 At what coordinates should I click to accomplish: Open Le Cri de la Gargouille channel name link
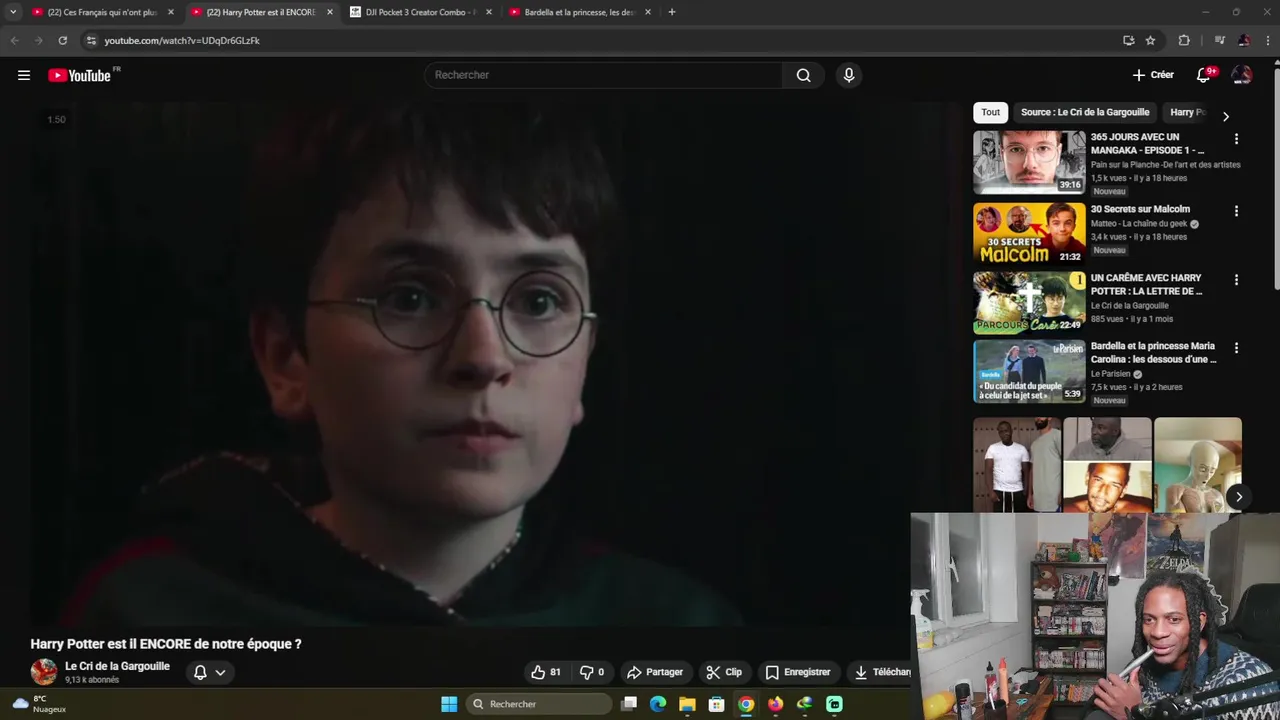117,666
